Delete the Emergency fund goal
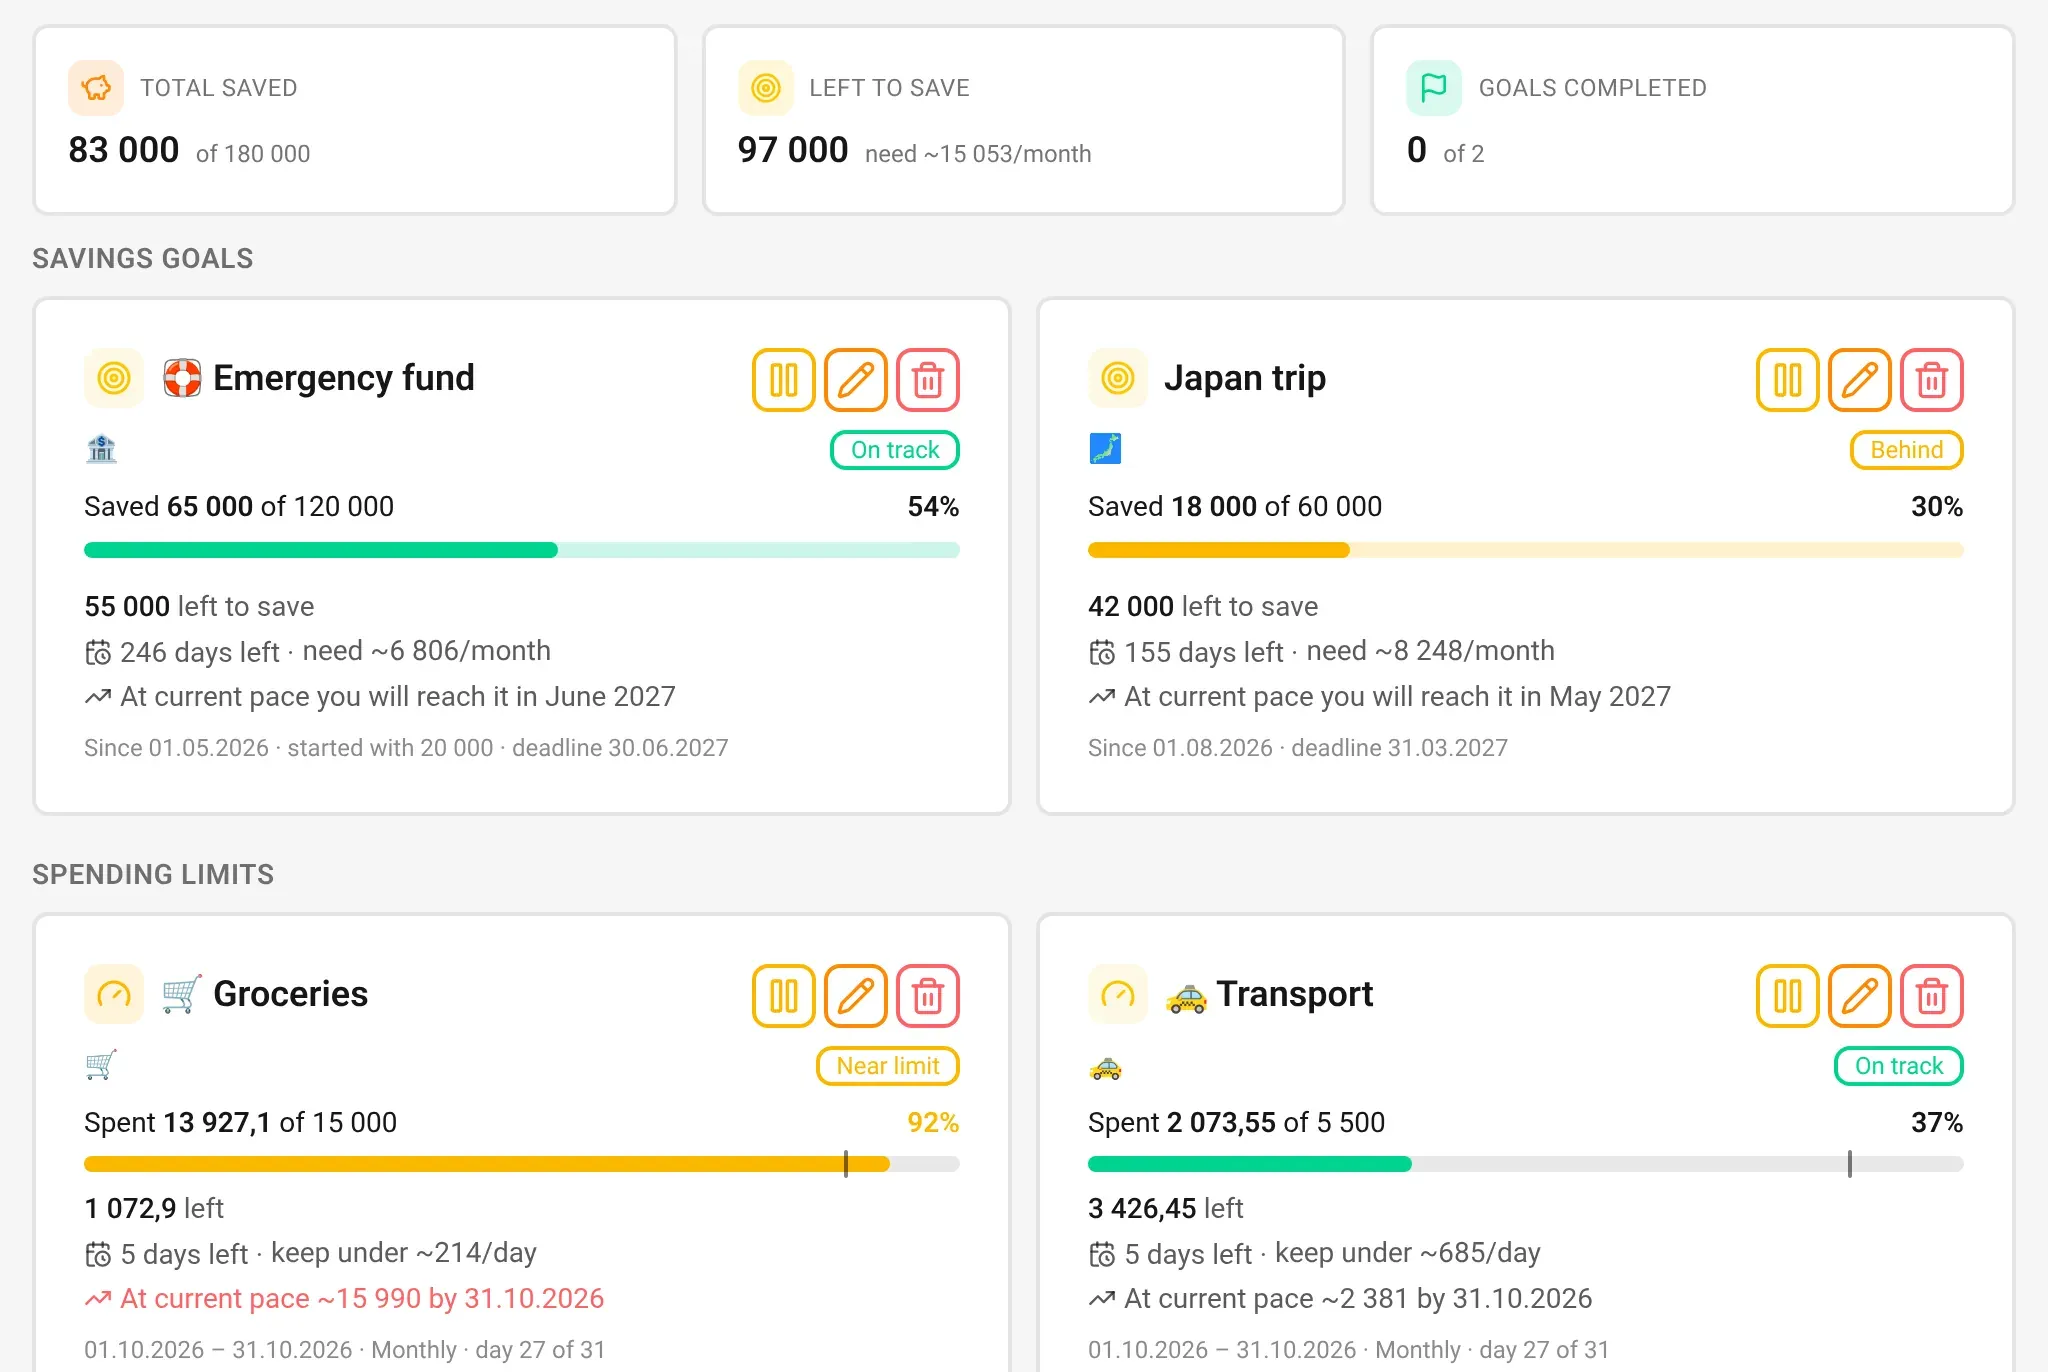 [x=928, y=380]
